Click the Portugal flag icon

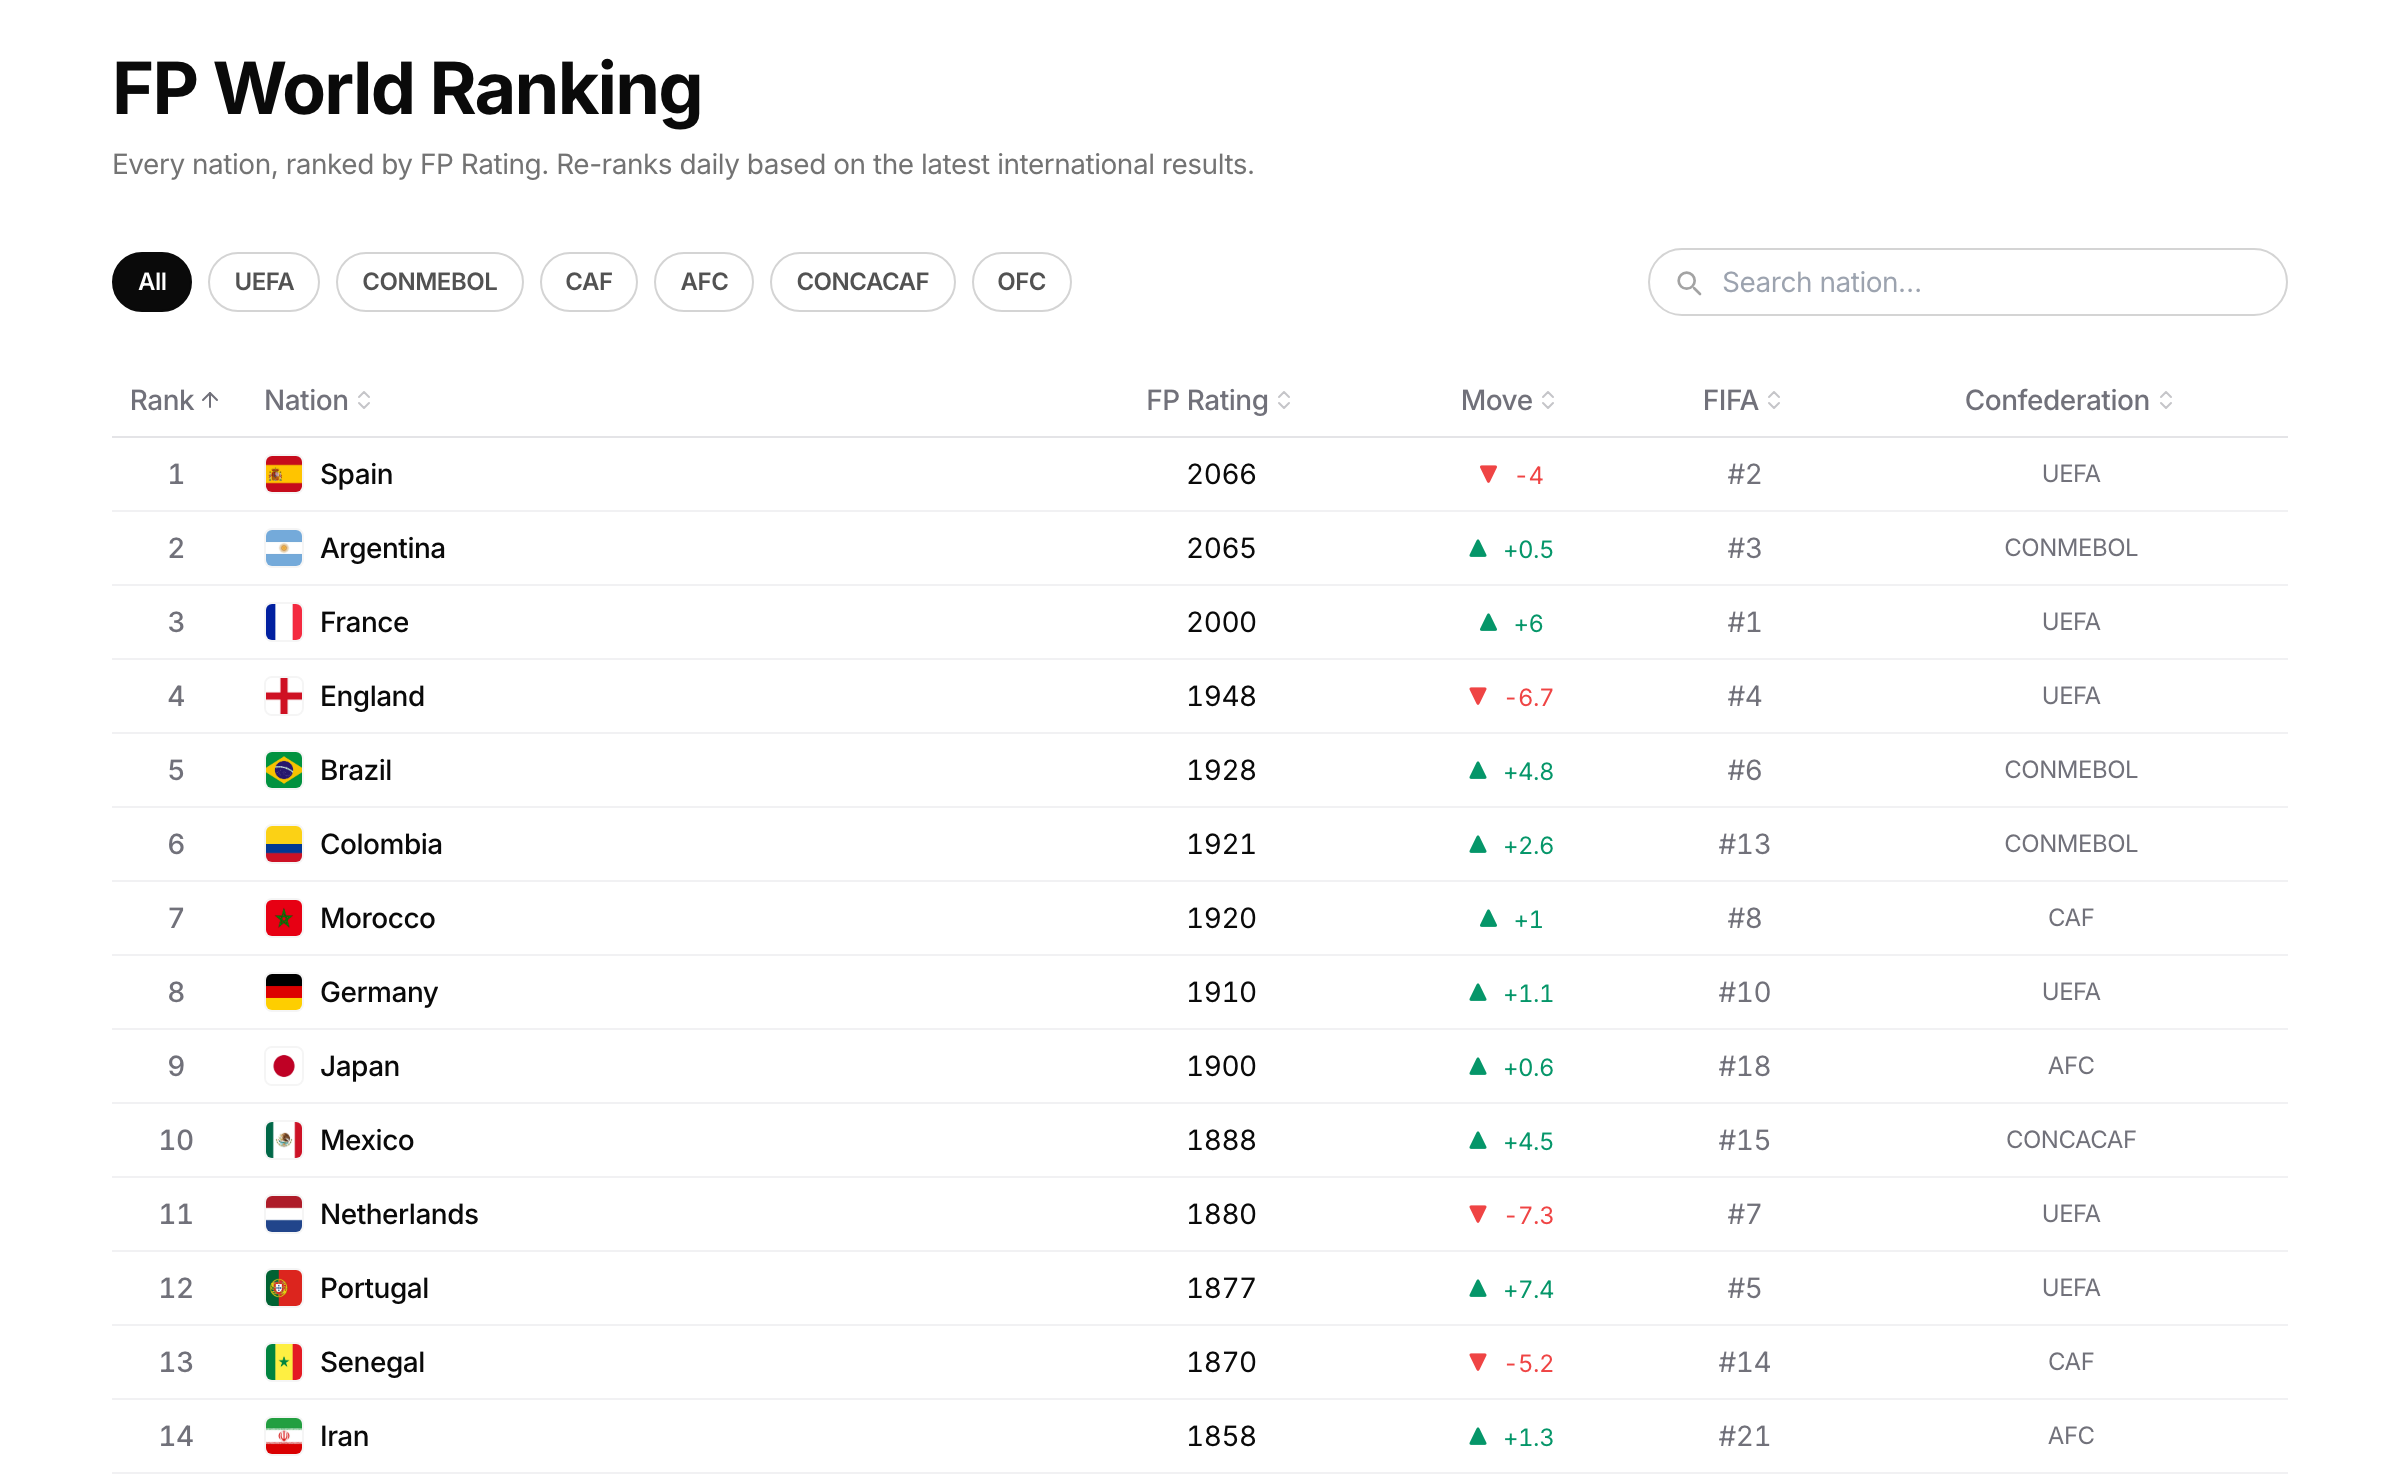(284, 1288)
